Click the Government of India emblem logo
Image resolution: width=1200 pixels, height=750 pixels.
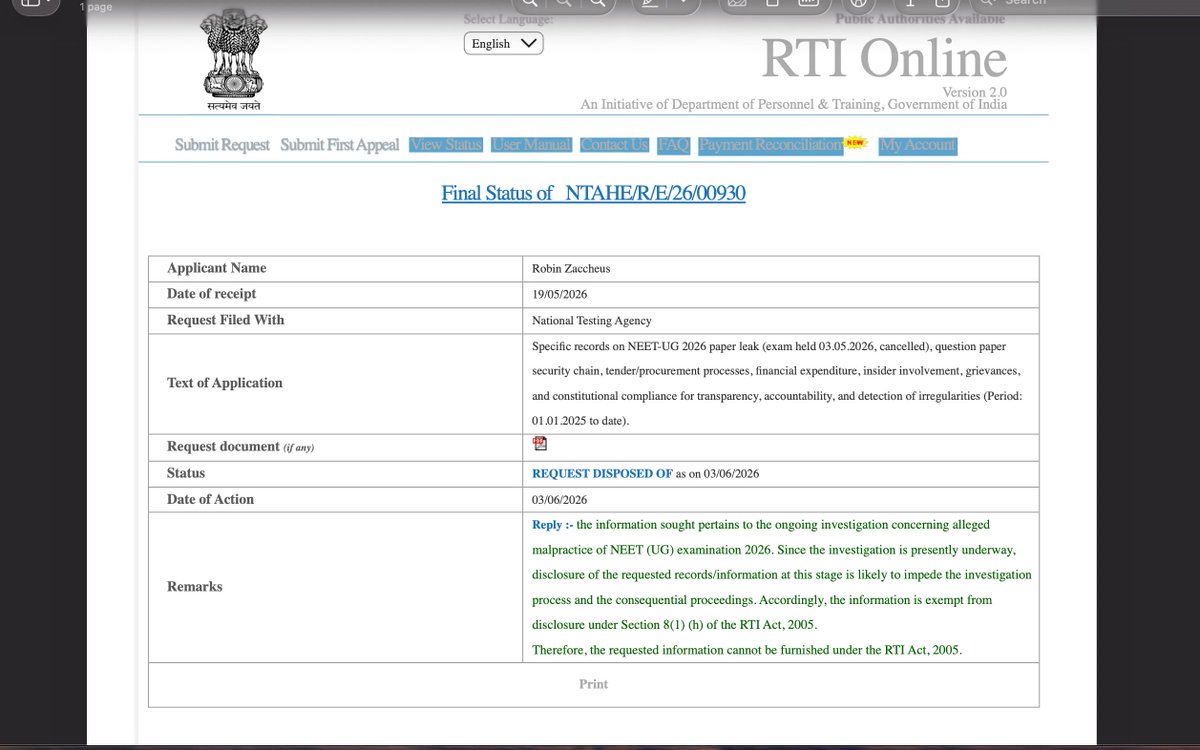[233, 58]
